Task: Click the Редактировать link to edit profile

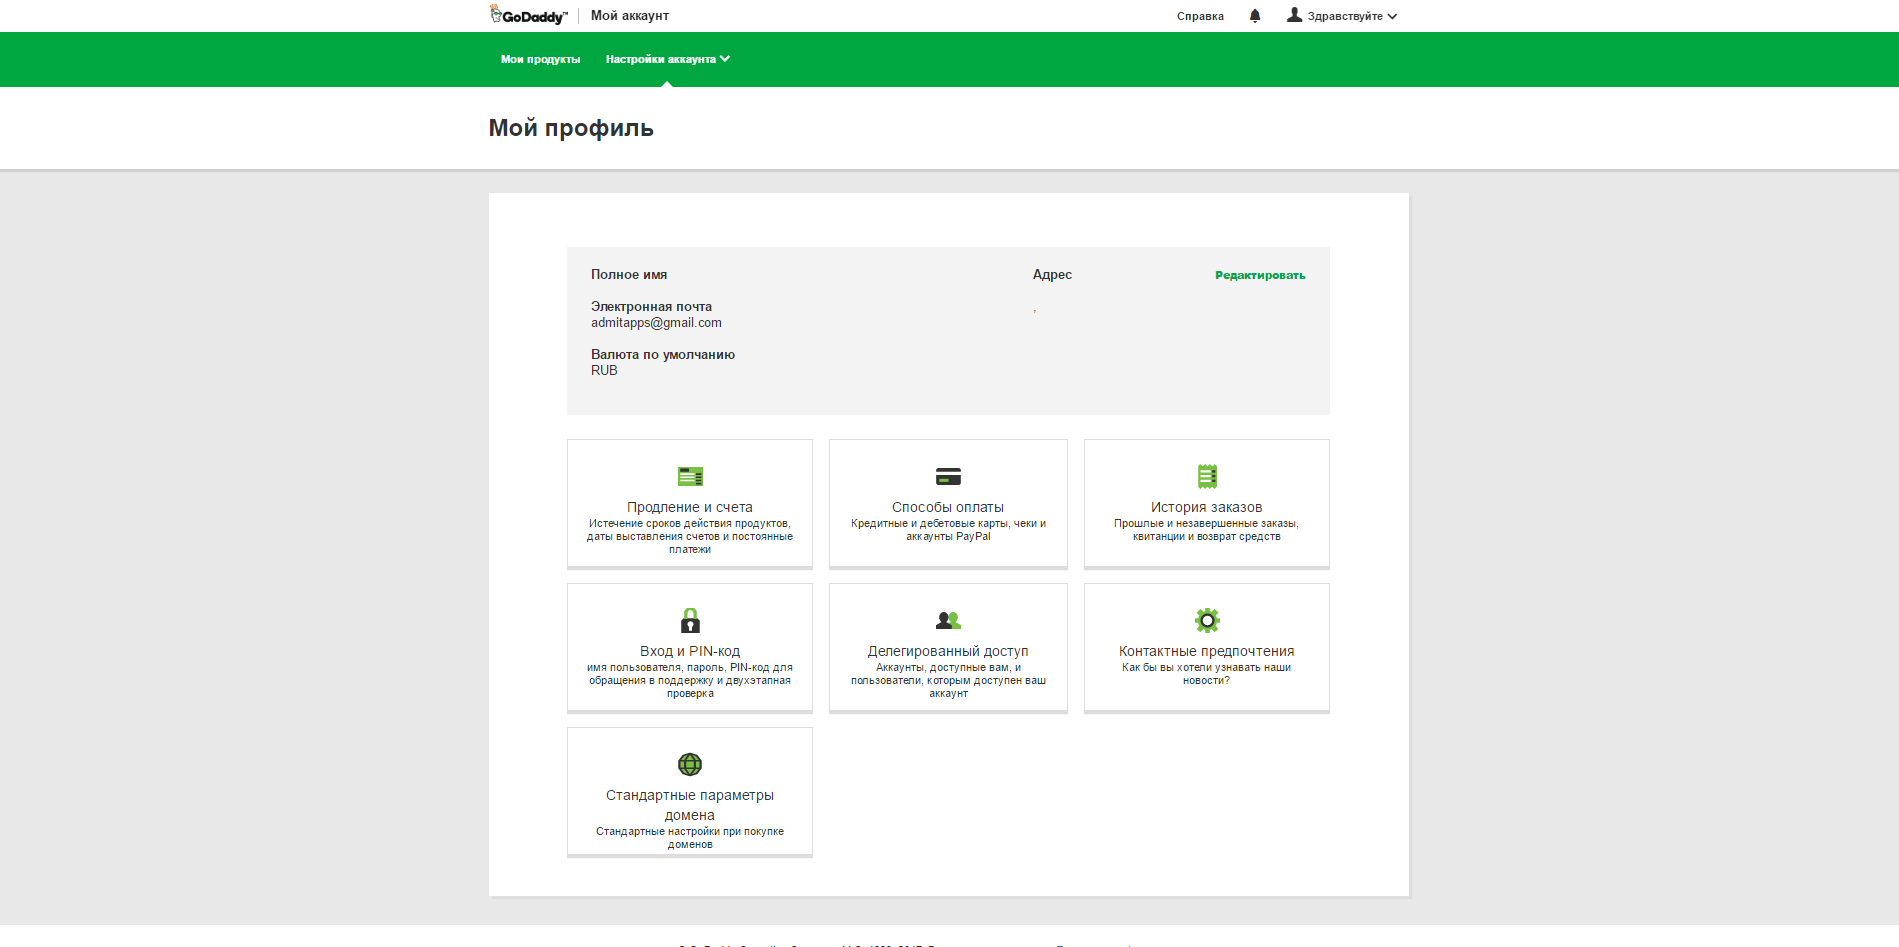Action: pyautogui.click(x=1258, y=274)
